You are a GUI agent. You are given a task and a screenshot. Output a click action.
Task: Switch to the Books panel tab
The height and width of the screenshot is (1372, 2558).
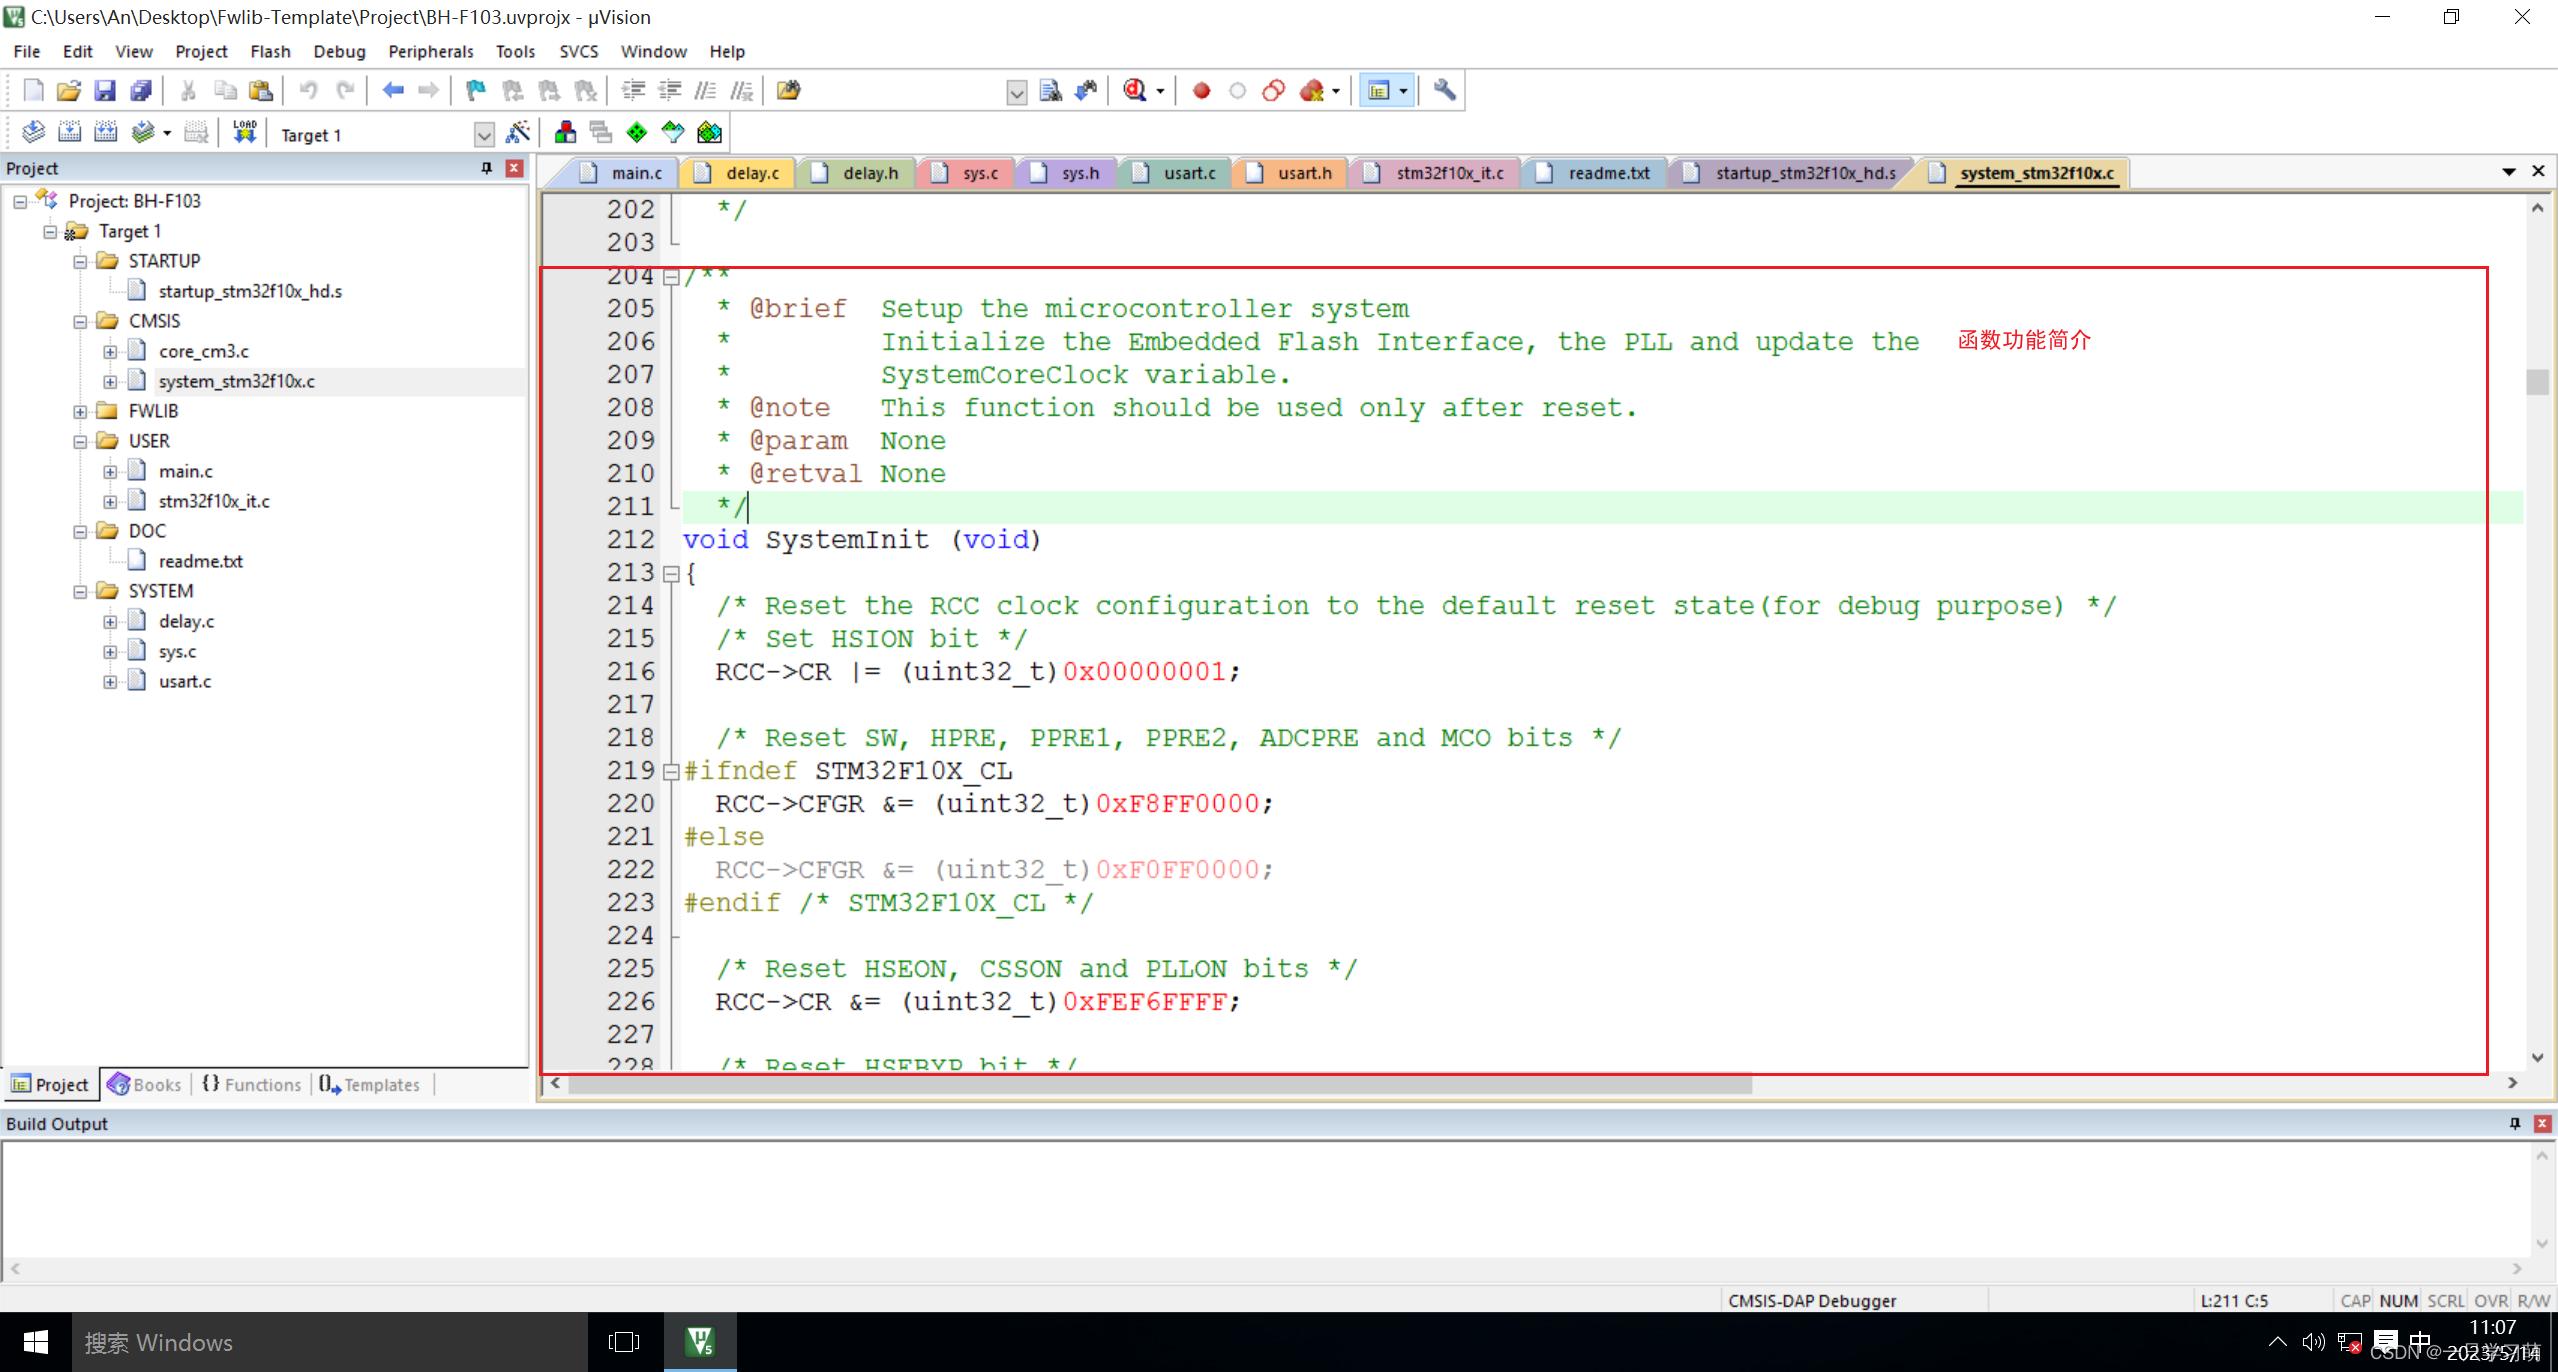(145, 1085)
